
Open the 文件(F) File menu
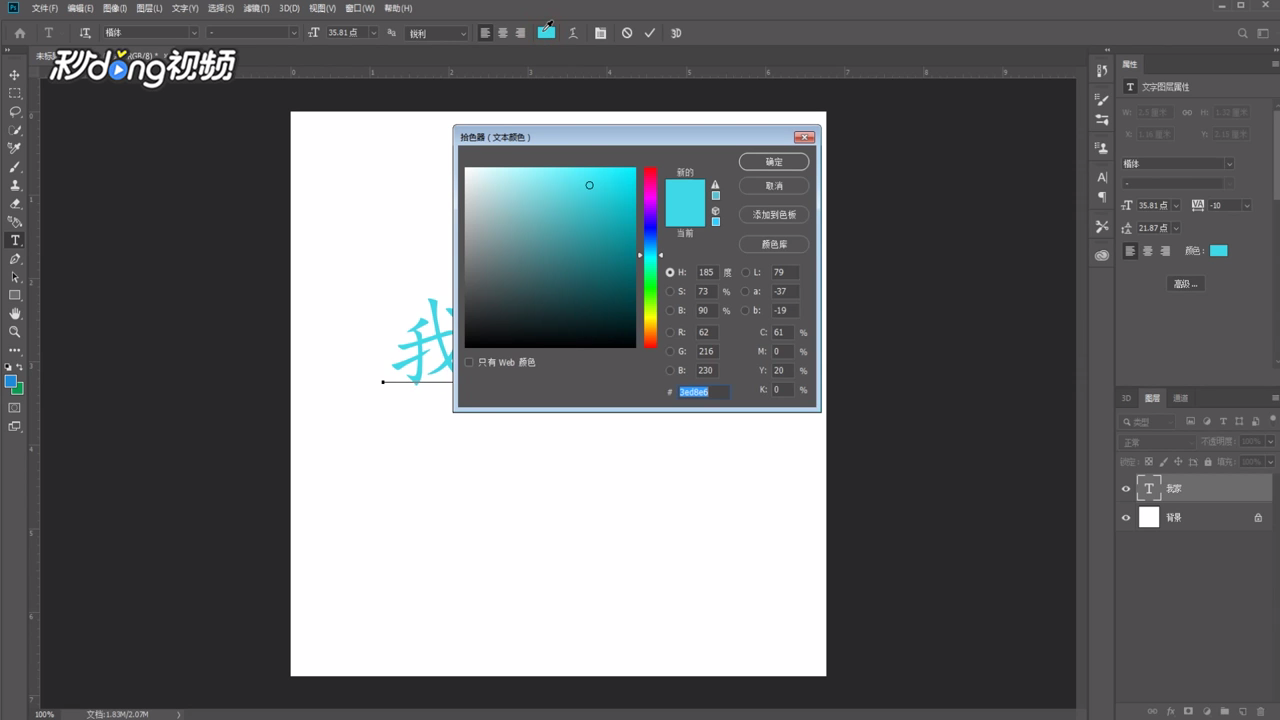[45, 8]
